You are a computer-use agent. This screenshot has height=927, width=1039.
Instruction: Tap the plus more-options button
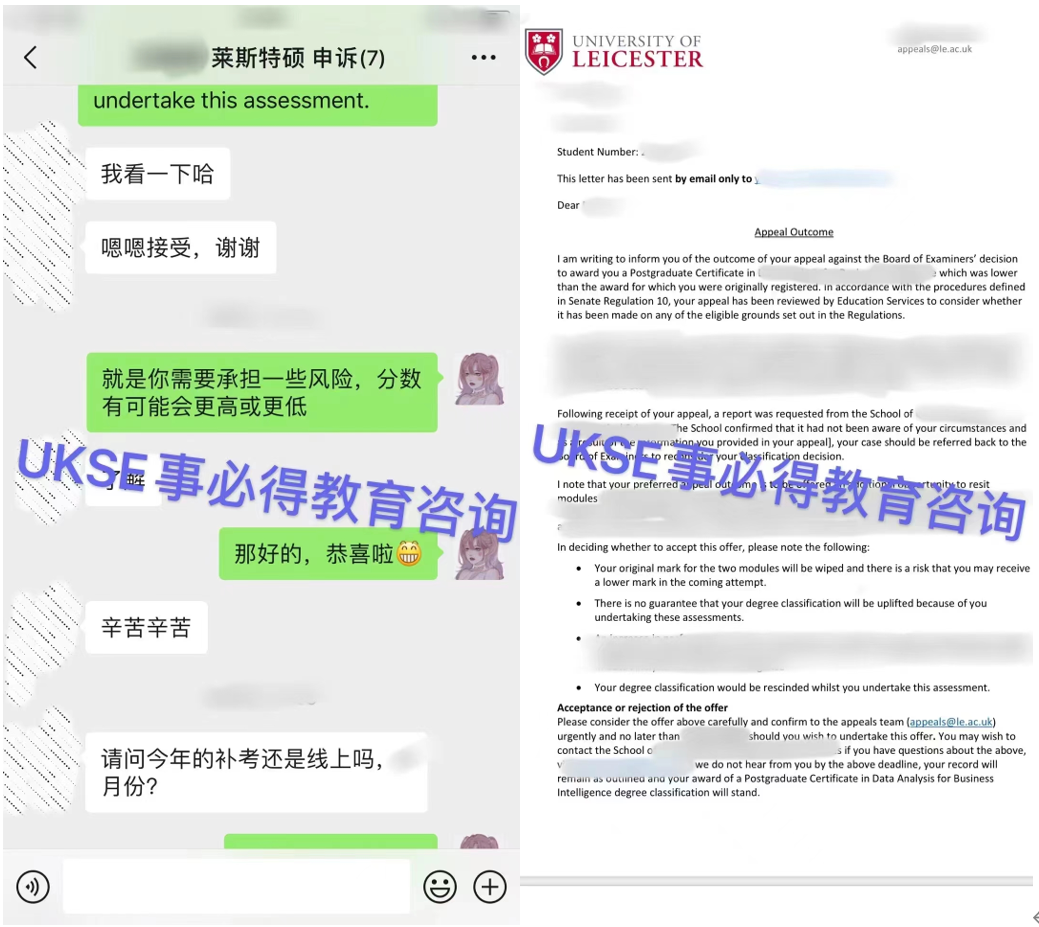click(490, 887)
